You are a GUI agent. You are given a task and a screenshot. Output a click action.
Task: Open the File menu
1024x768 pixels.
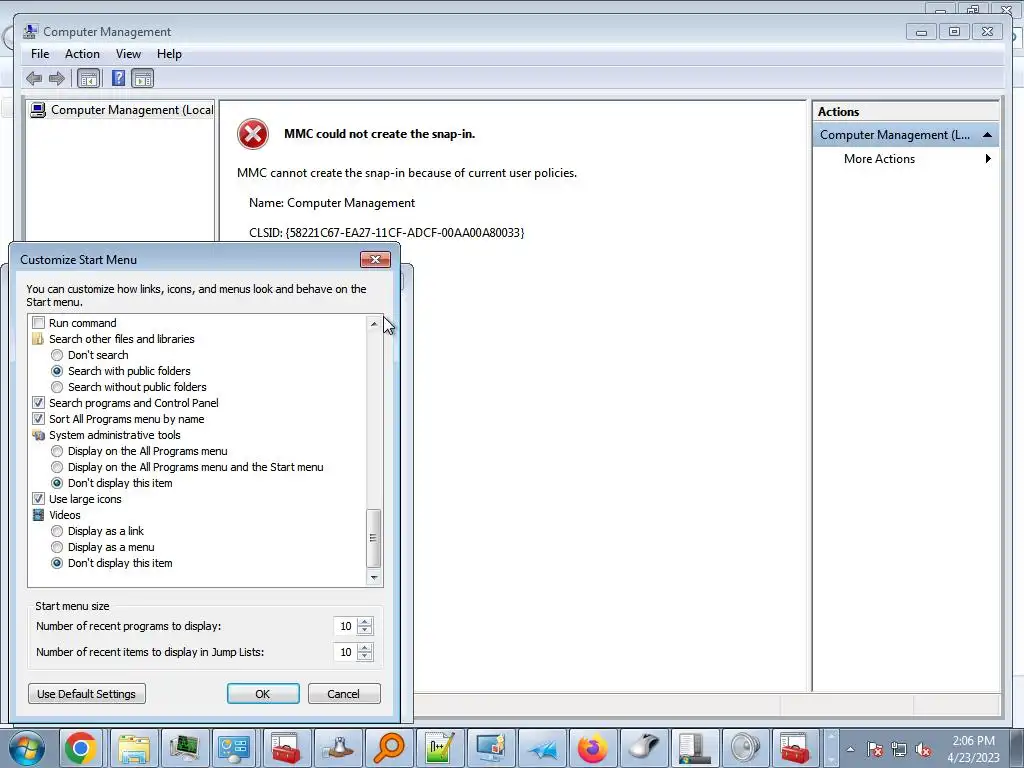click(x=40, y=54)
